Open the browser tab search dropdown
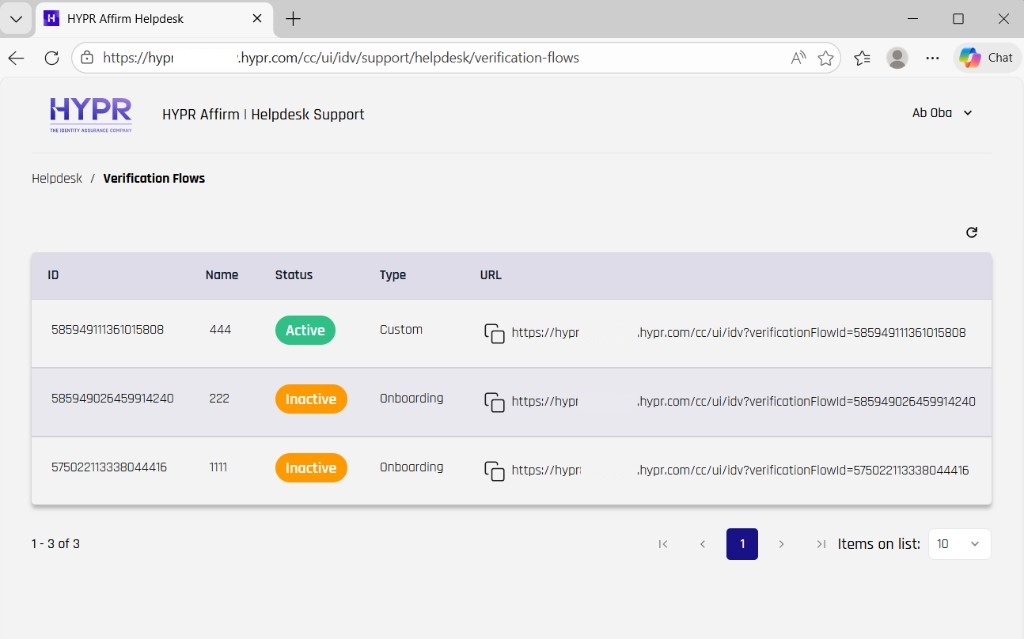The image size is (1024, 639). 16,19
